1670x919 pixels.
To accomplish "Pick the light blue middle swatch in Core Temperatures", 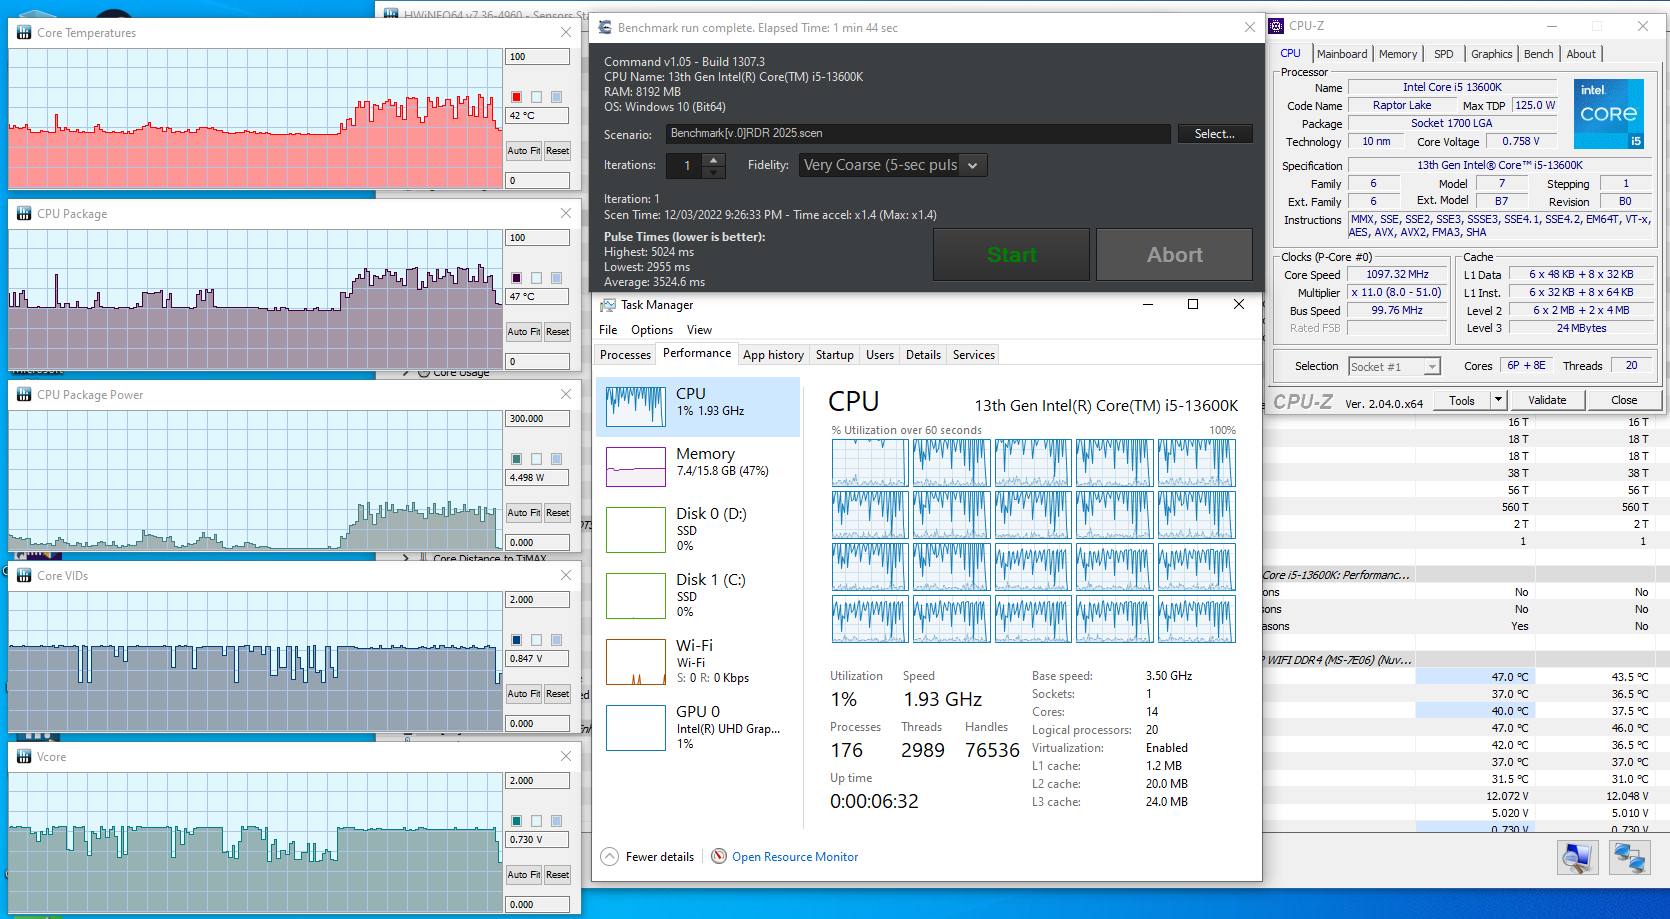I will [x=536, y=97].
